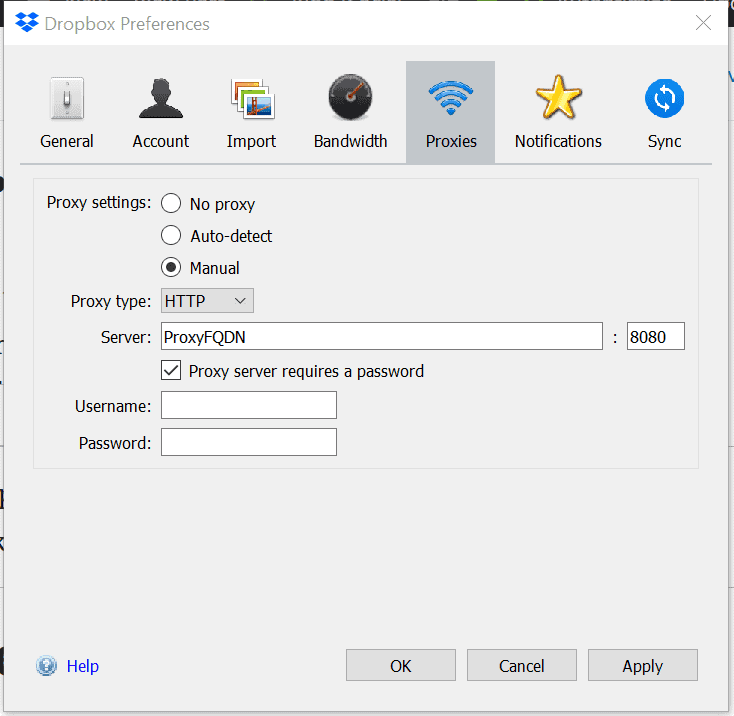Open the General preferences light switch icon
The width and height of the screenshot is (734, 716).
point(67,100)
